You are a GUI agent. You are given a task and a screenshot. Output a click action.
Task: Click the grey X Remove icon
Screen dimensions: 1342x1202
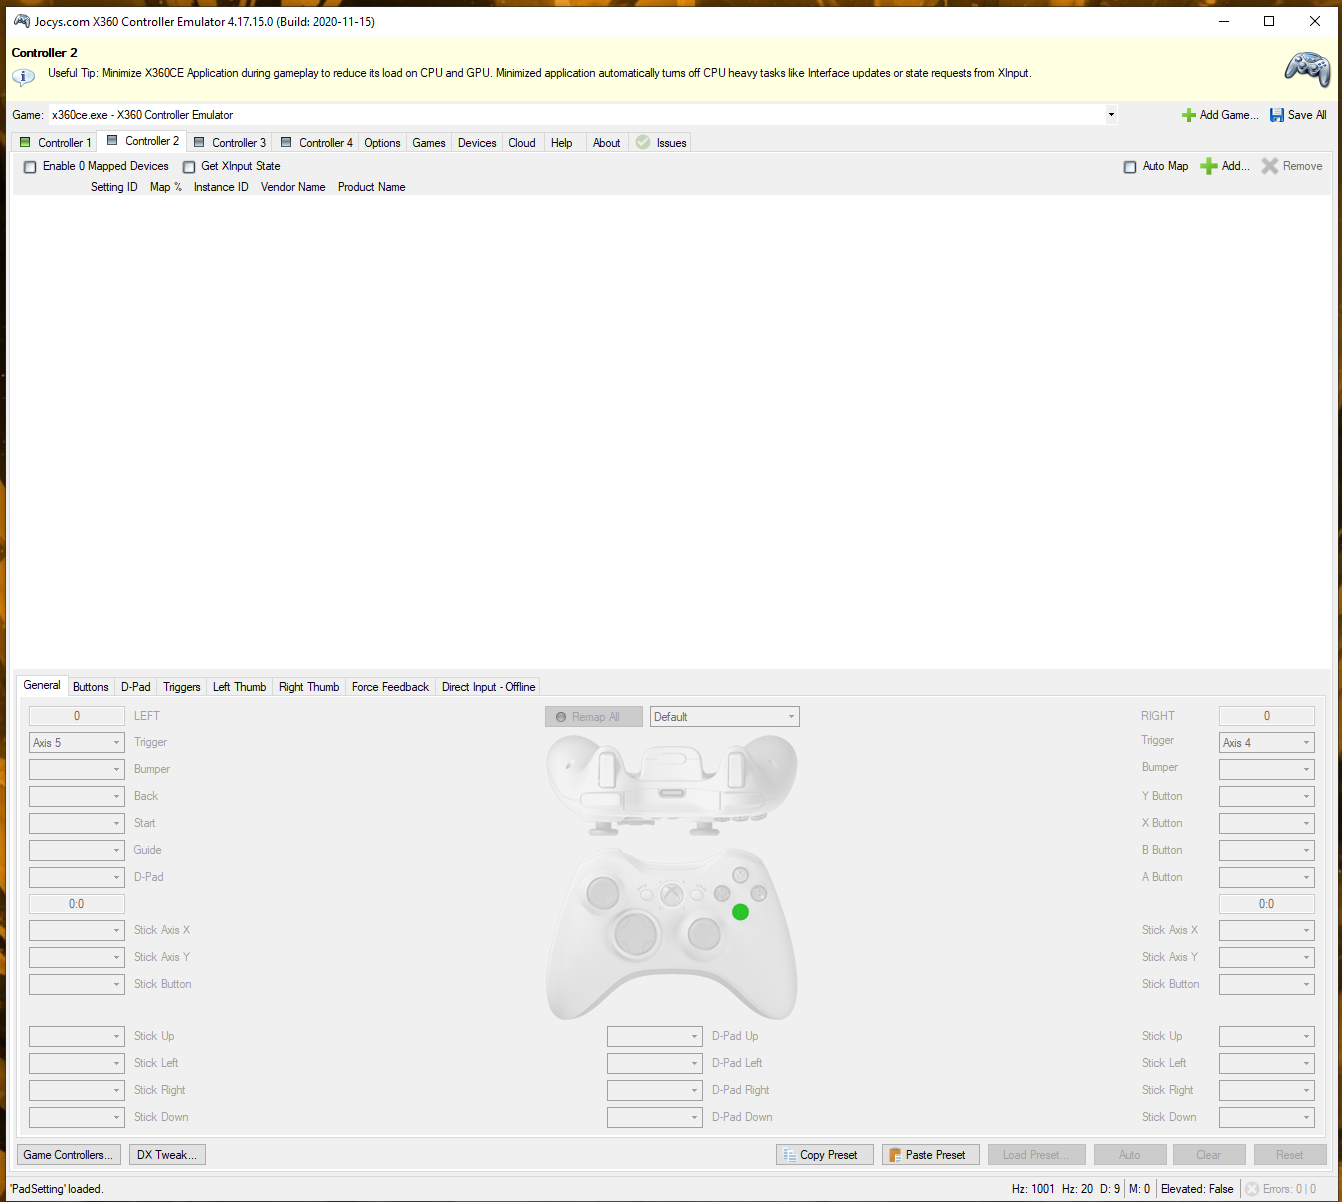pyautogui.click(x=1270, y=166)
